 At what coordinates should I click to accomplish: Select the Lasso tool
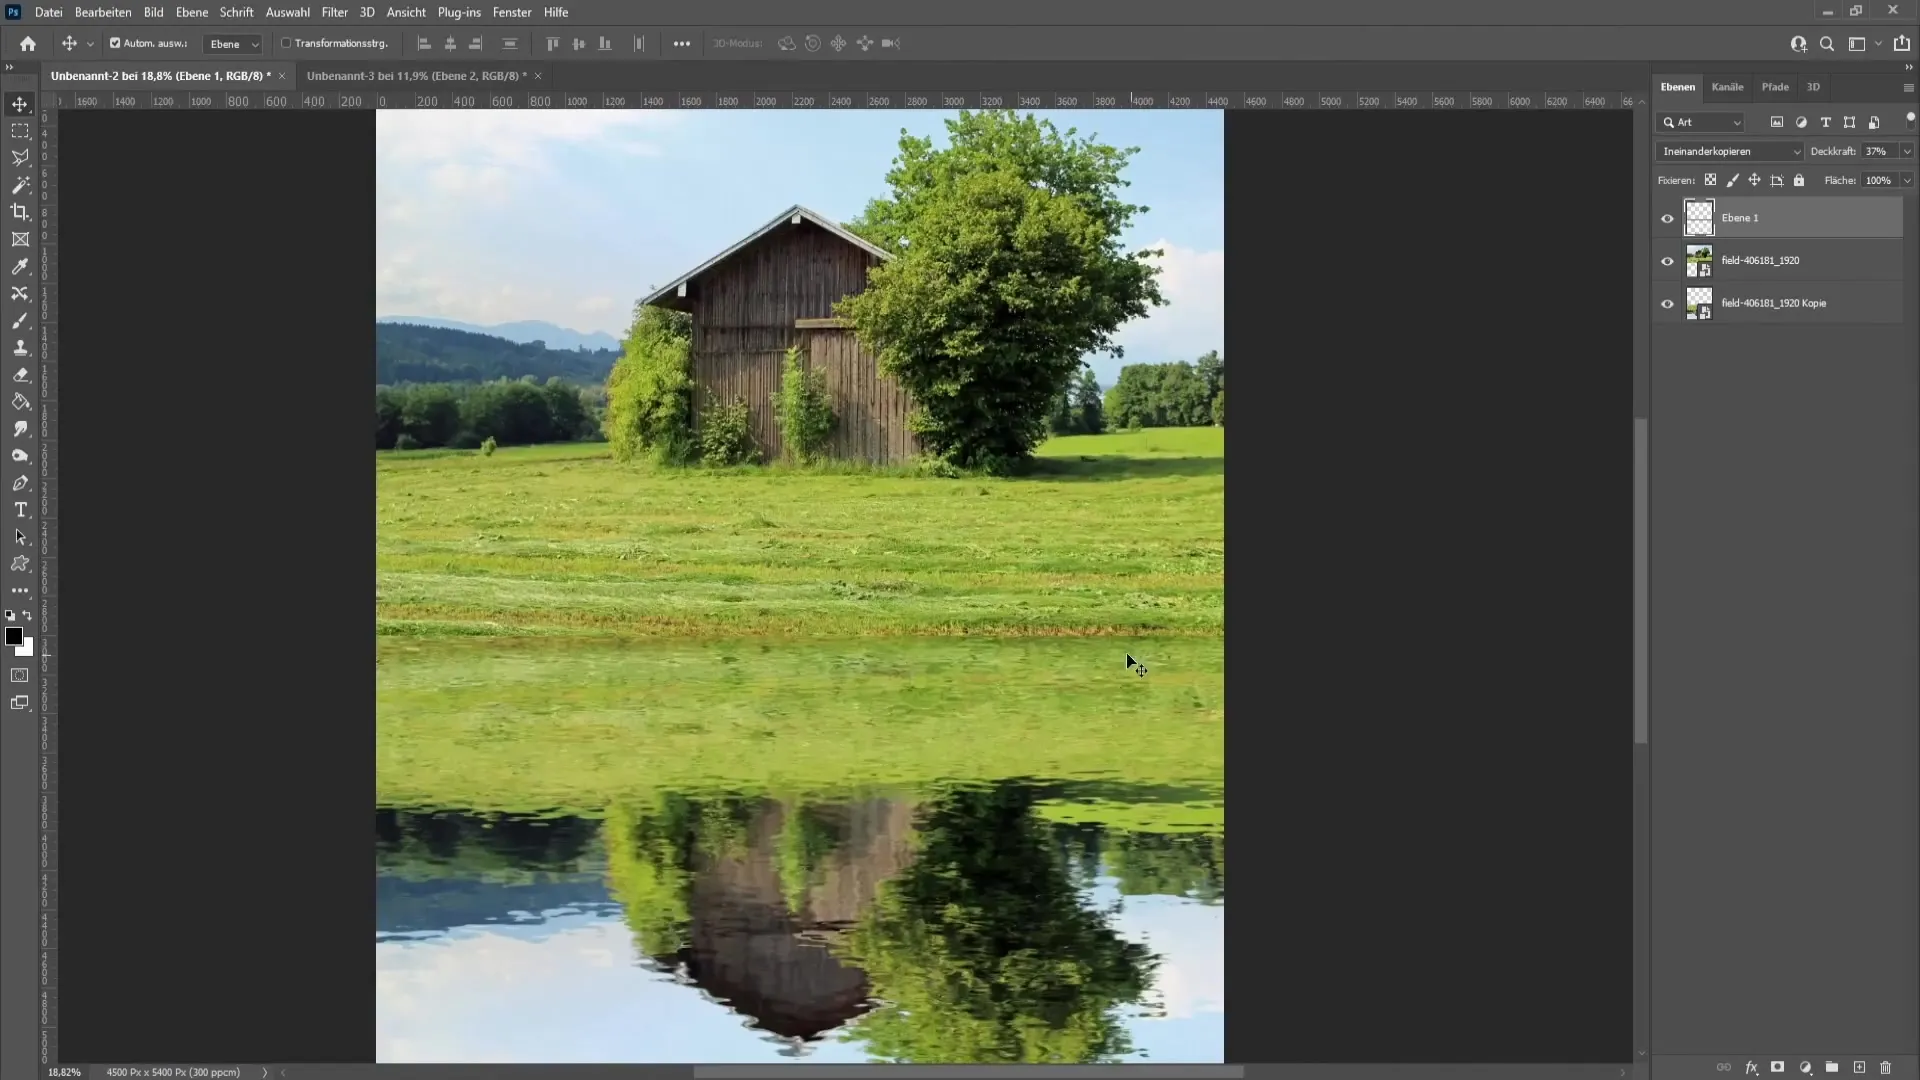coord(20,158)
